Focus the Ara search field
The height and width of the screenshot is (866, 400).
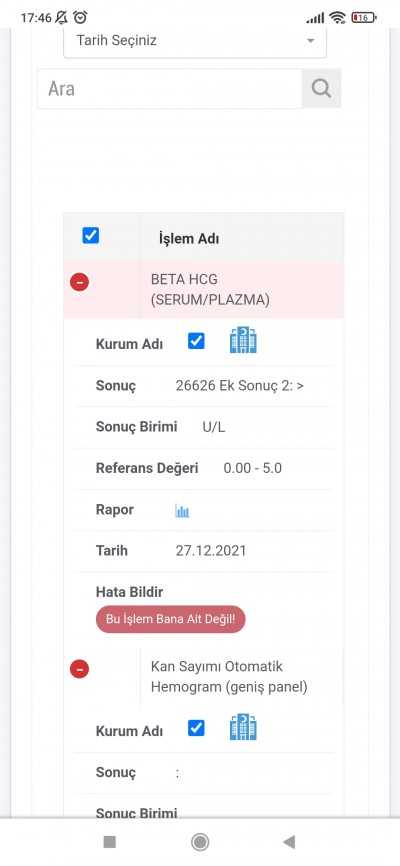click(x=170, y=88)
